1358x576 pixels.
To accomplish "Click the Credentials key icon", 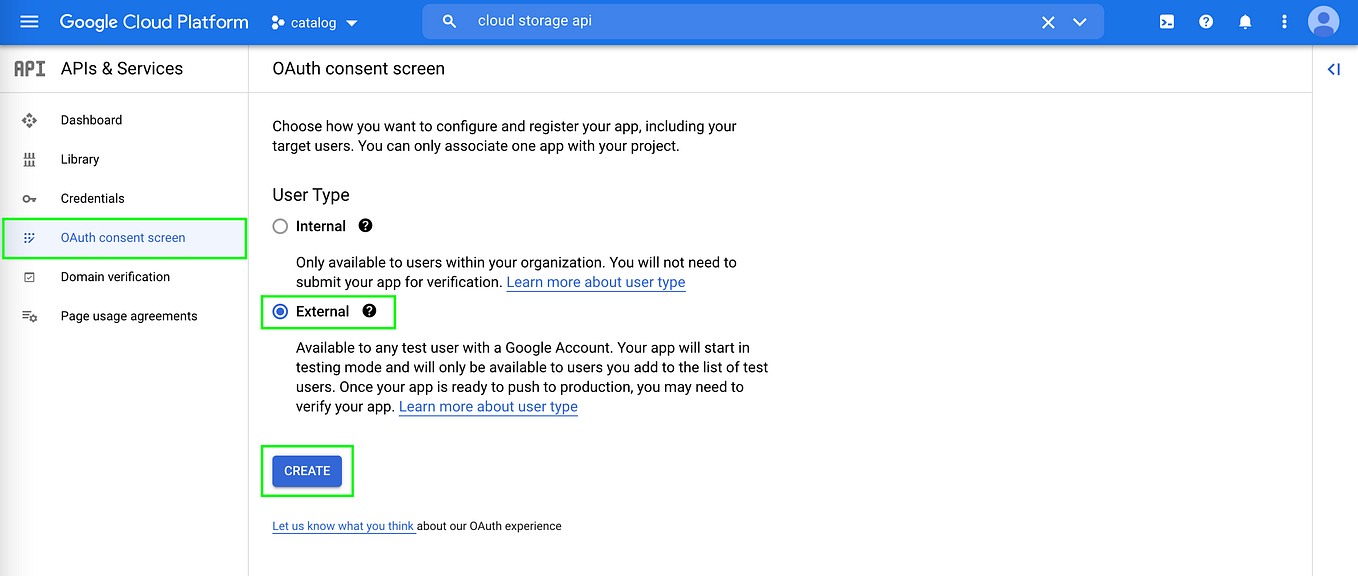I will [30, 198].
